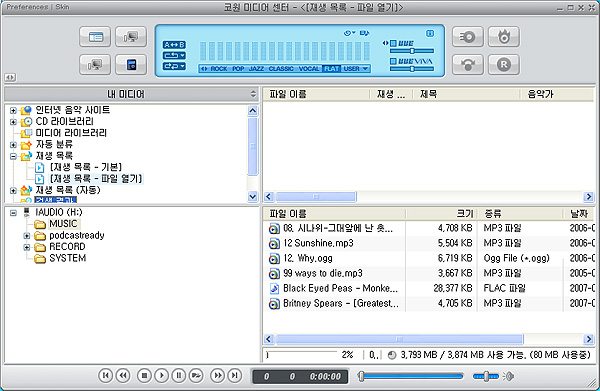This screenshot has width=600, height=391.
Task: Click the play button
Action: point(161,376)
